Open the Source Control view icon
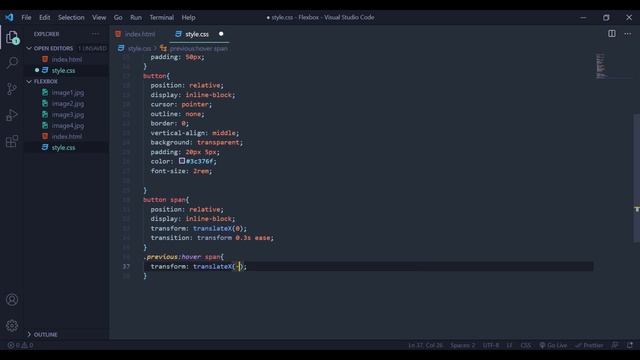640x360 pixels. click(x=12, y=89)
